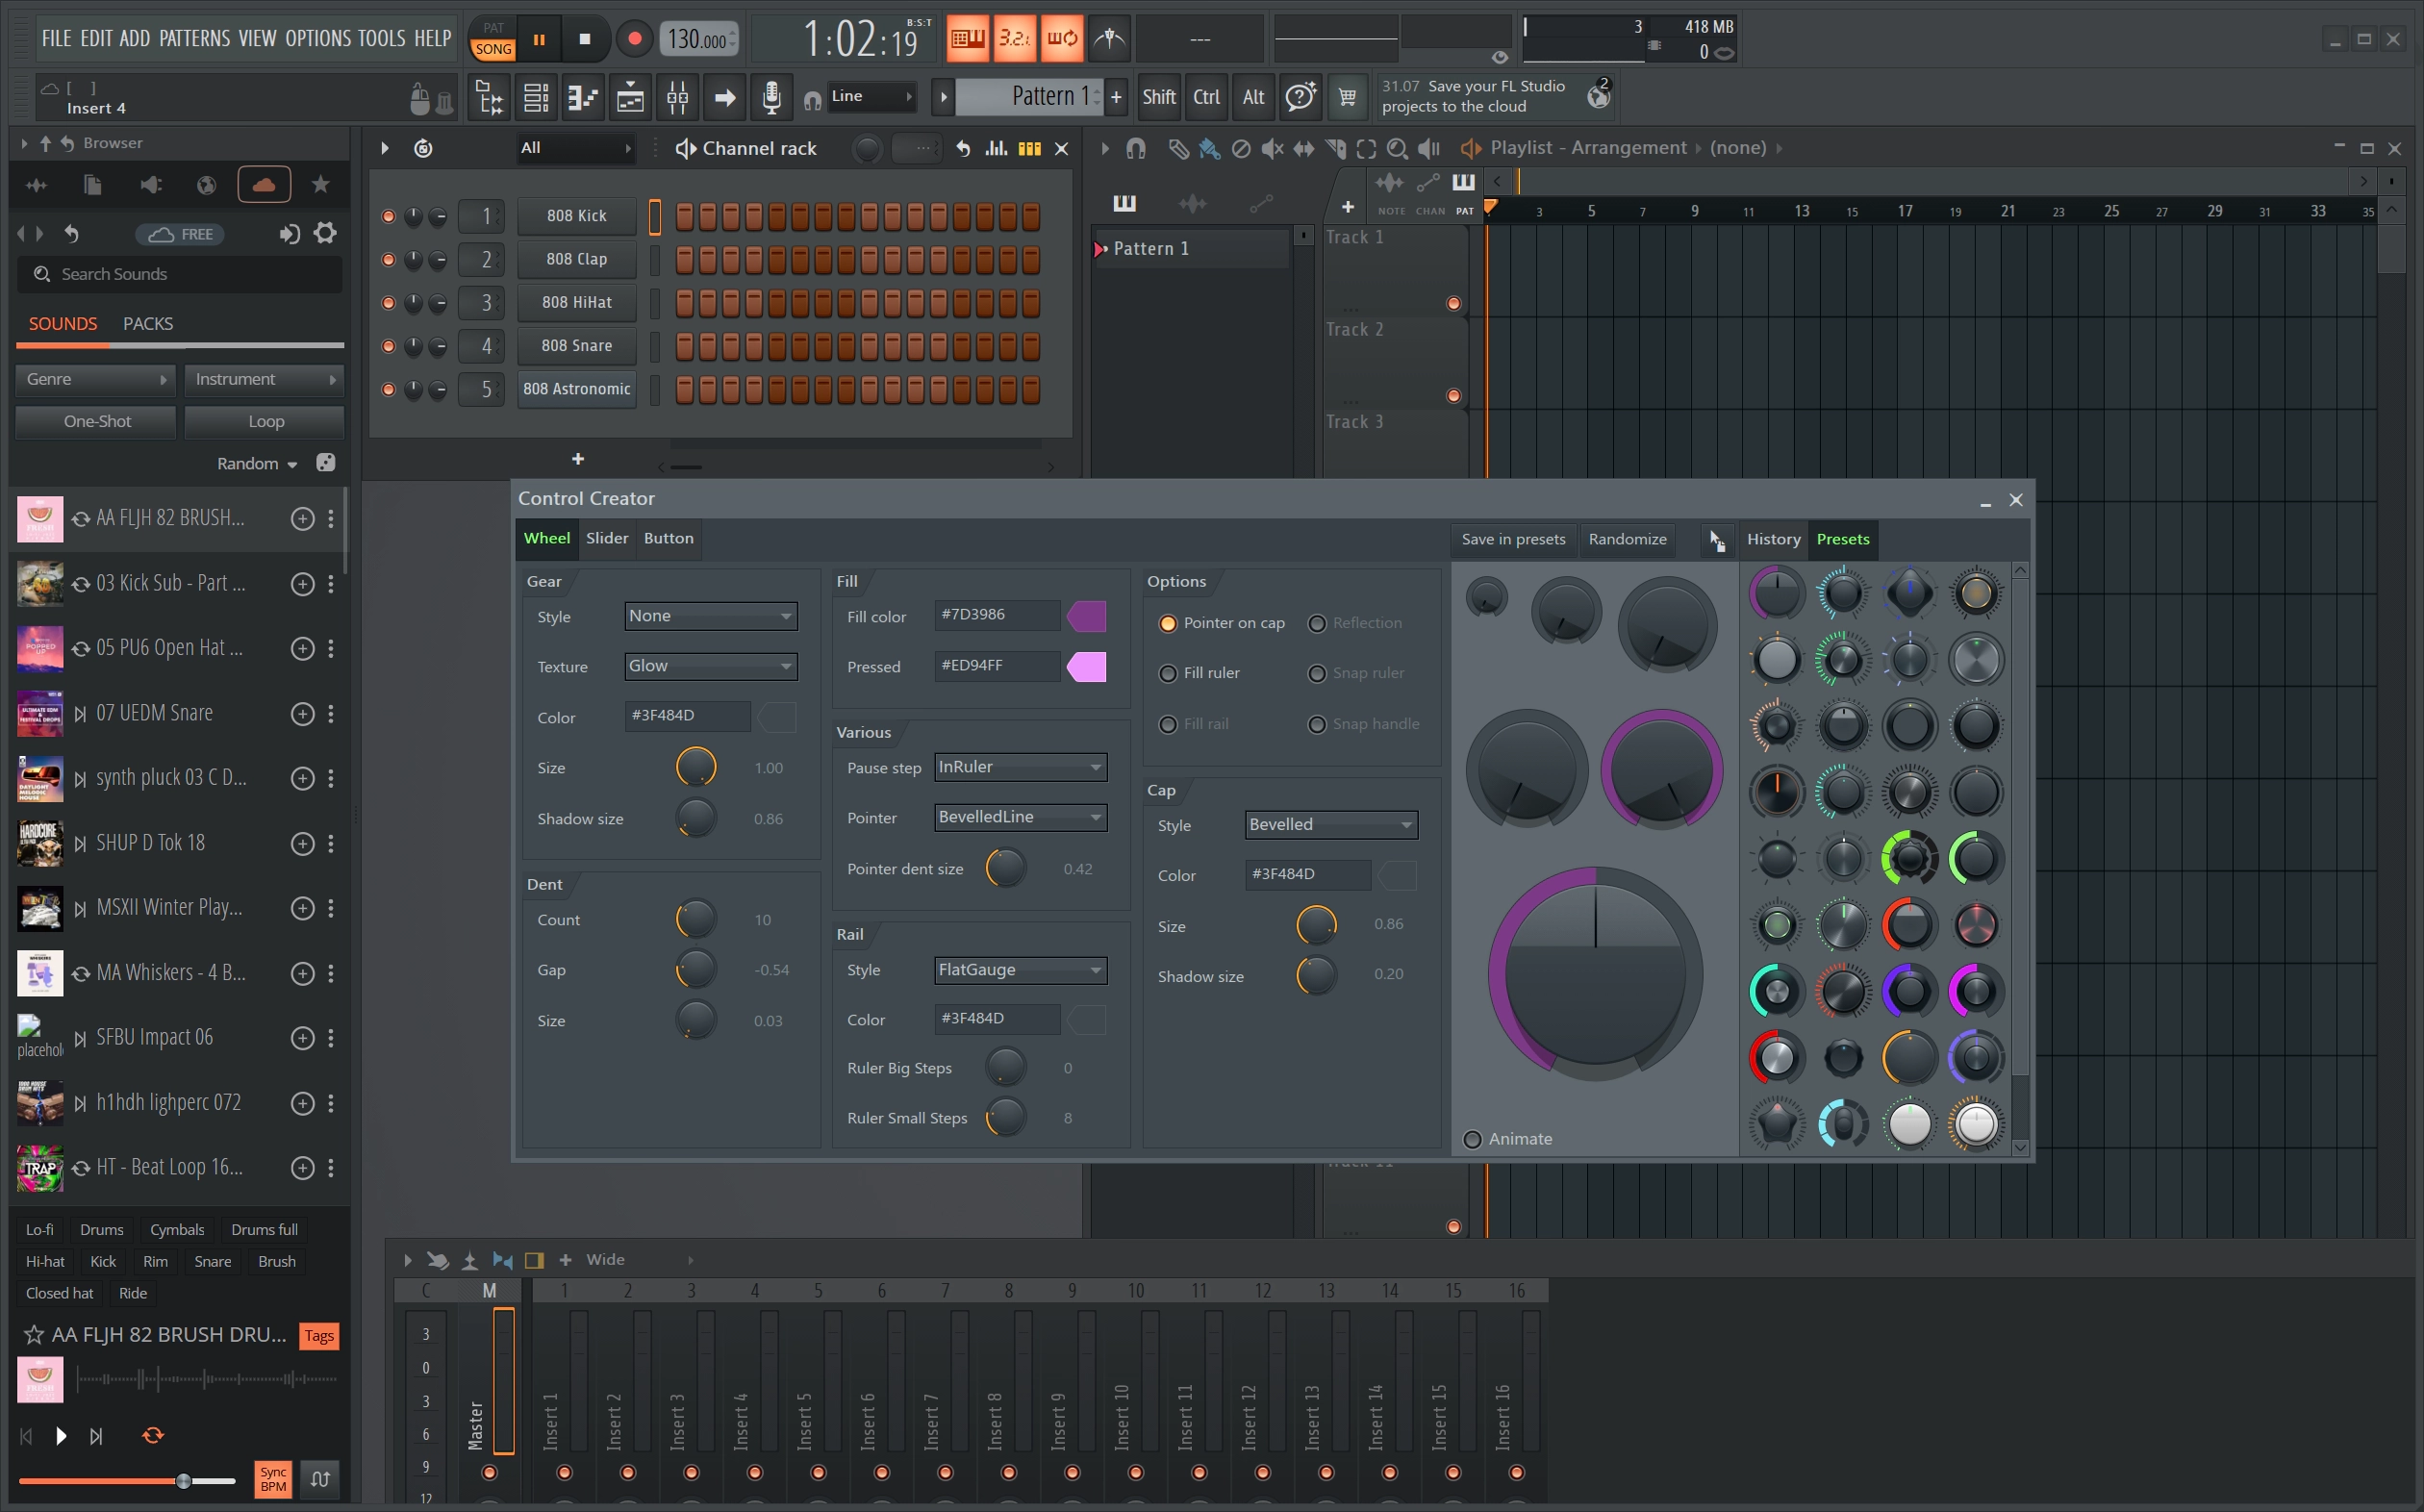Click the add new pattern plus icon
The image size is (2424, 1512).
[1116, 97]
